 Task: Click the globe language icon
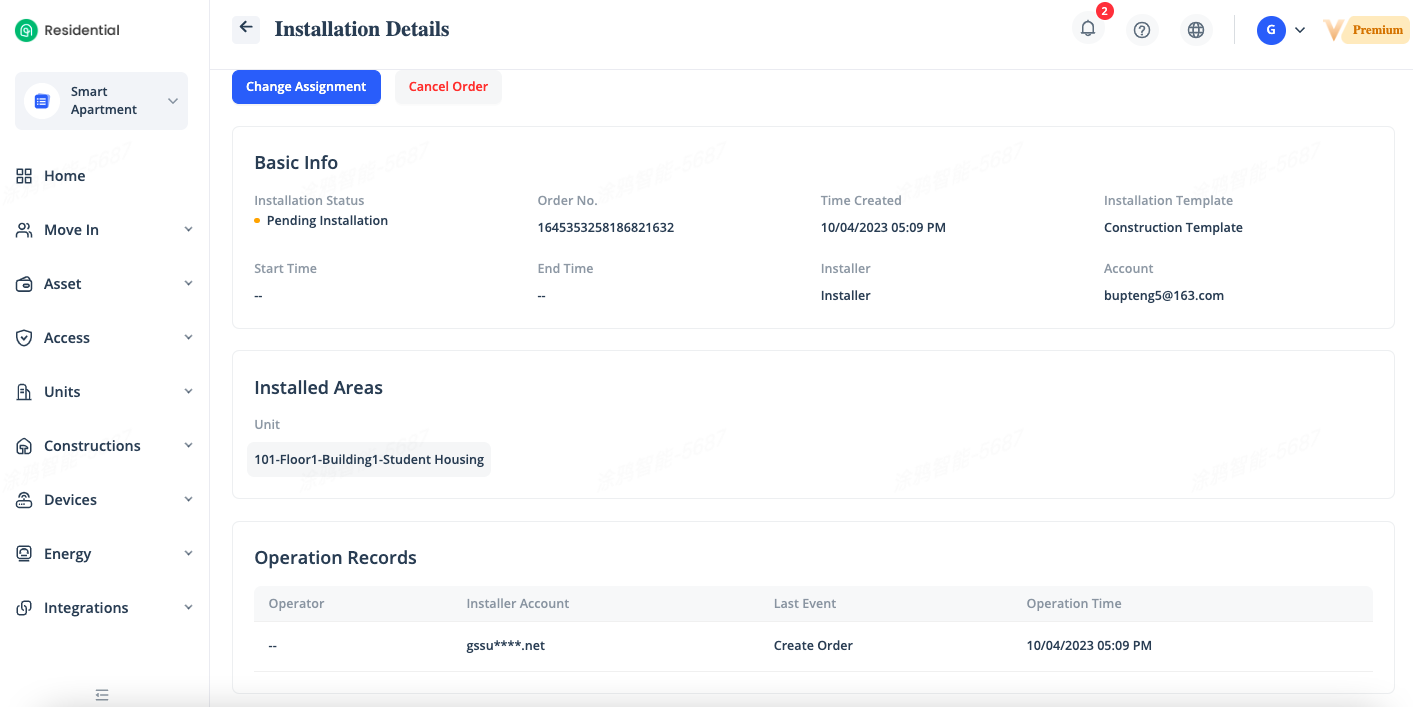tap(1196, 30)
